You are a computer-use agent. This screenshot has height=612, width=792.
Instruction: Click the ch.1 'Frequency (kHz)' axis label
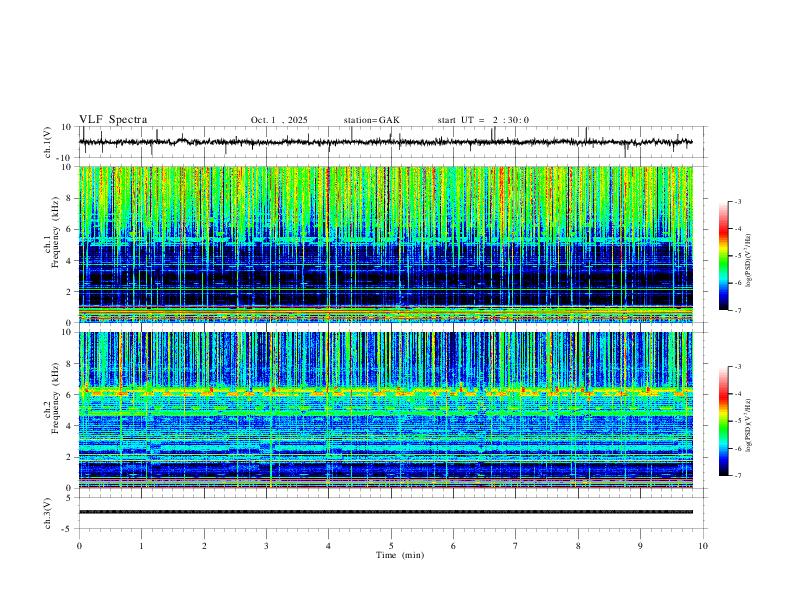click(55, 232)
